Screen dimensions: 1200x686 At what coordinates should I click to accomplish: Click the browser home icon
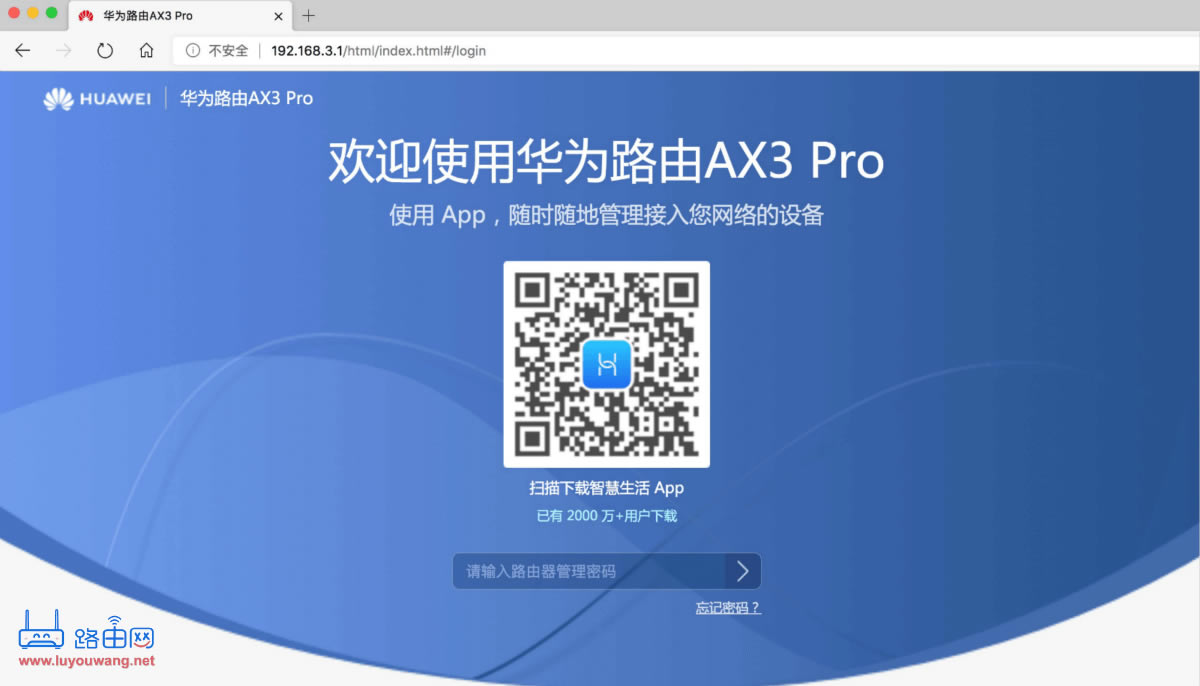(145, 50)
